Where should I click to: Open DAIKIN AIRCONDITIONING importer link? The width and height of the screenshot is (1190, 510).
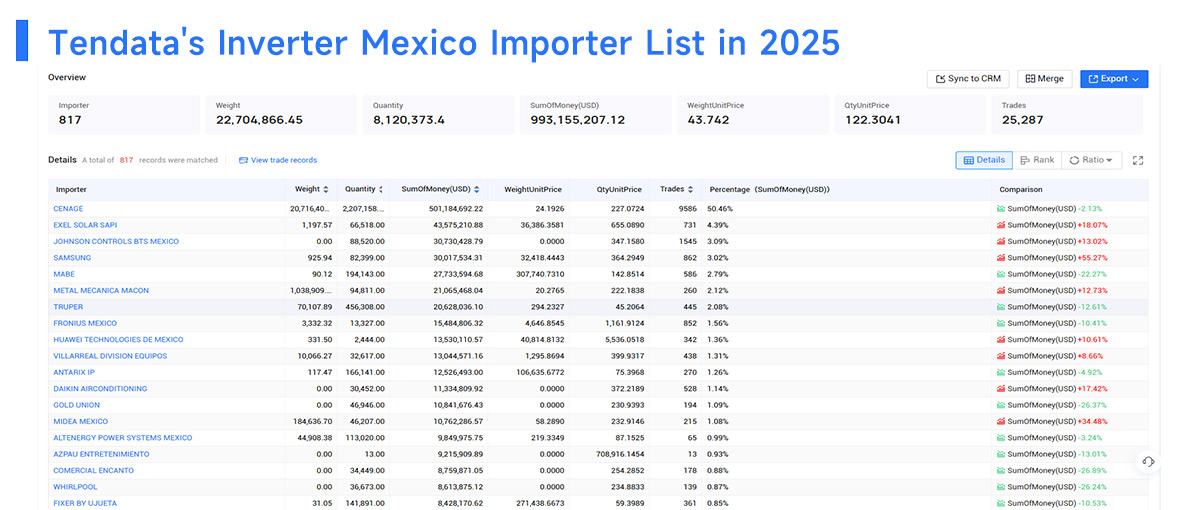coord(100,389)
